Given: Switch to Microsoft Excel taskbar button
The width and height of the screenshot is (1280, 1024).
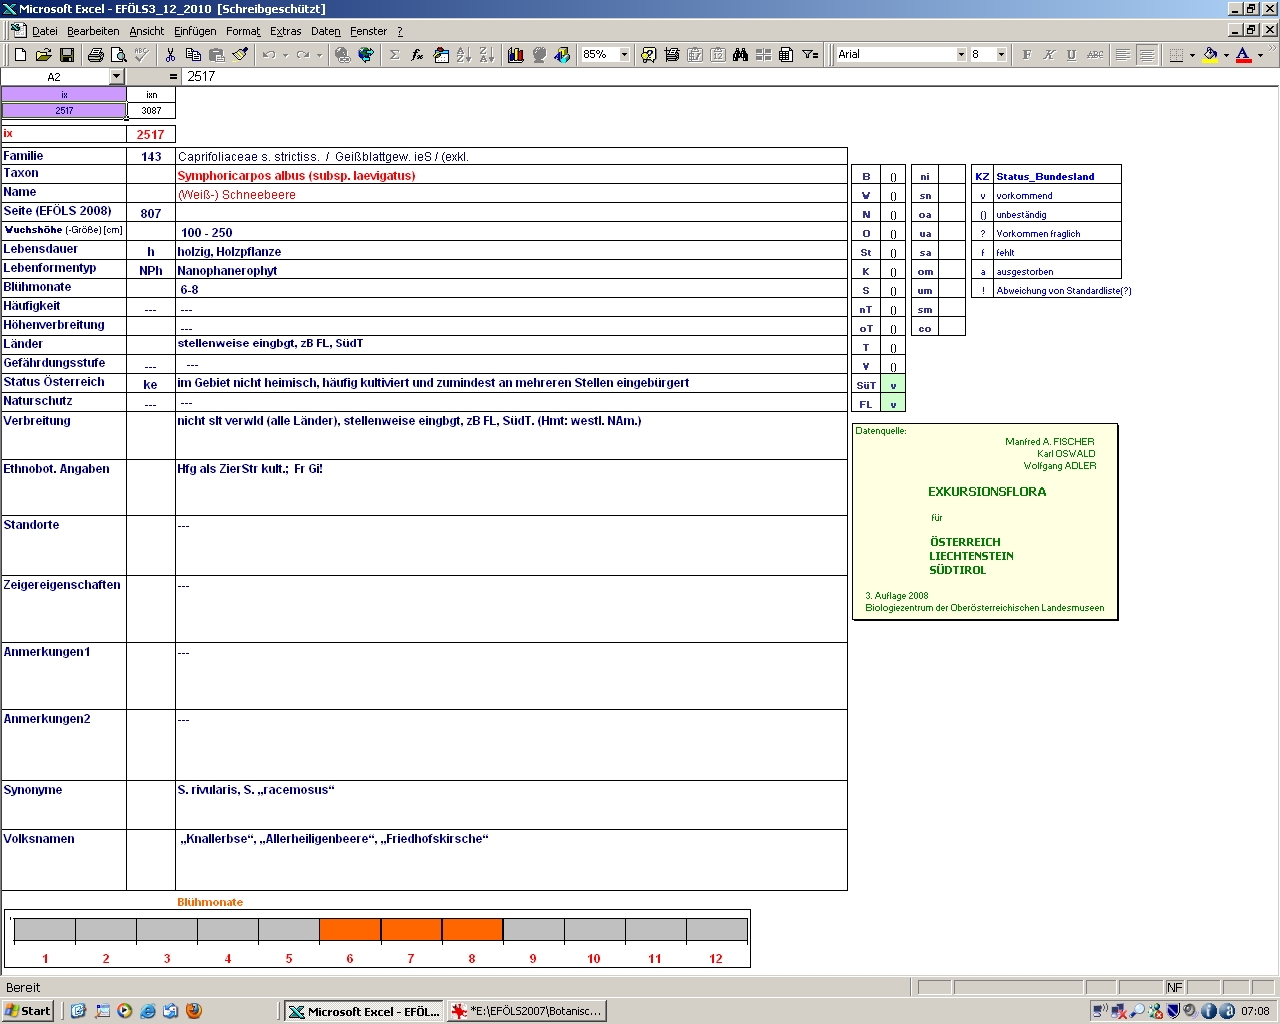Looking at the screenshot, I should tap(364, 1011).
